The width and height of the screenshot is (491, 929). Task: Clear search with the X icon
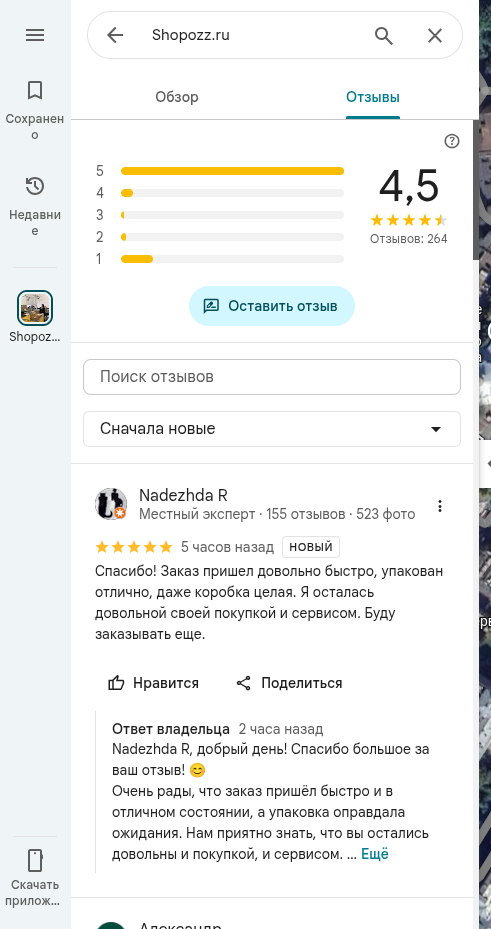[x=435, y=36]
